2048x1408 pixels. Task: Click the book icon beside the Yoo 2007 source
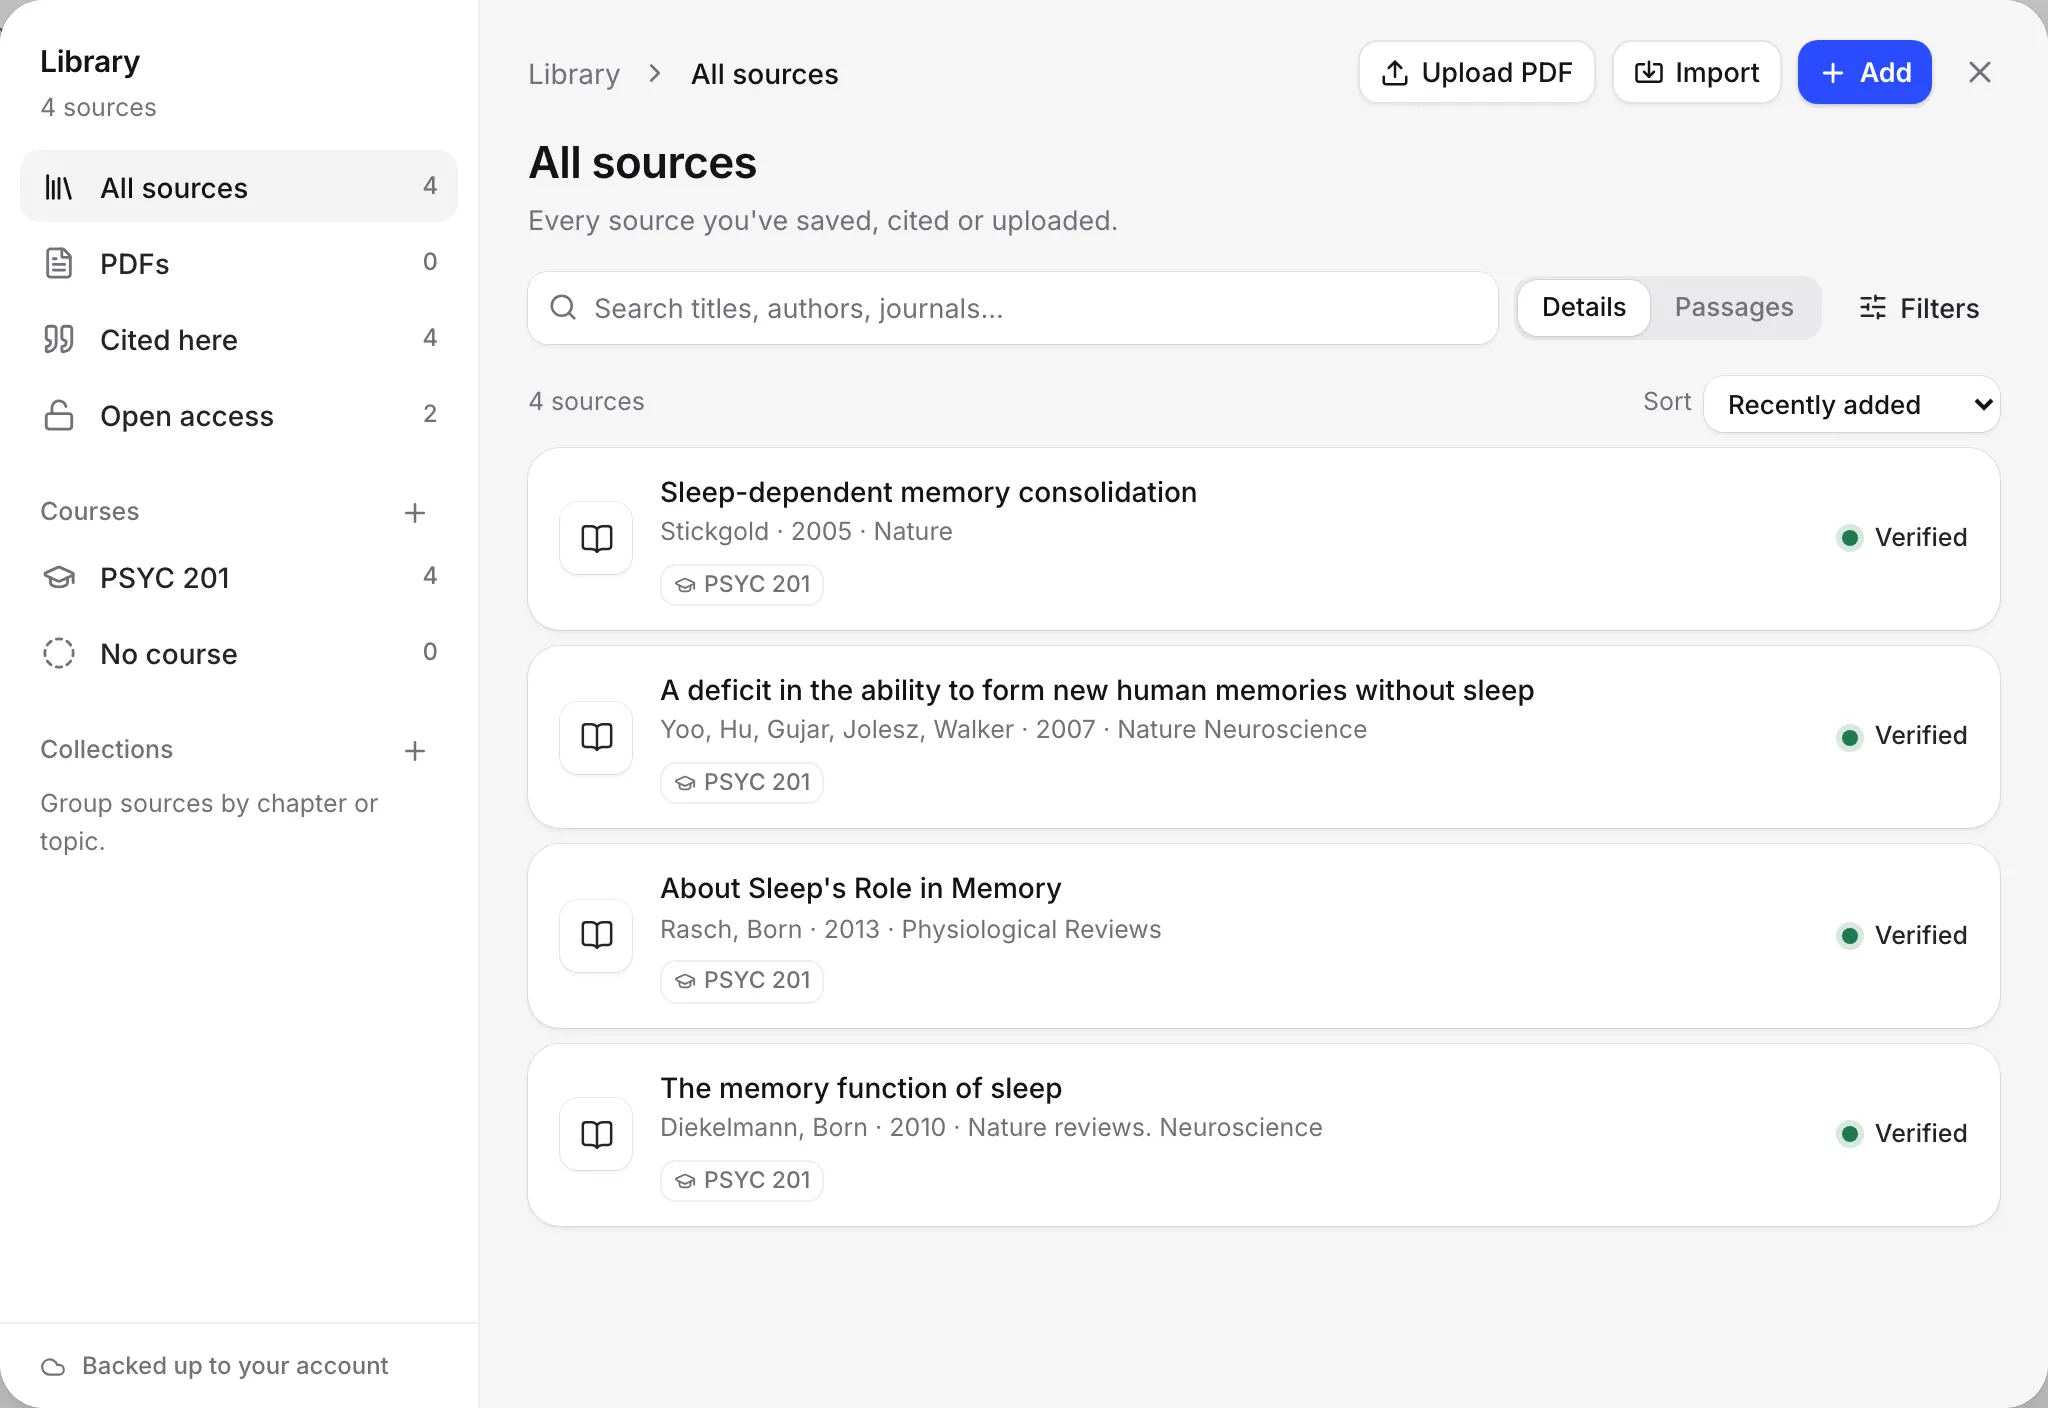pyautogui.click(x=596, y=737)
